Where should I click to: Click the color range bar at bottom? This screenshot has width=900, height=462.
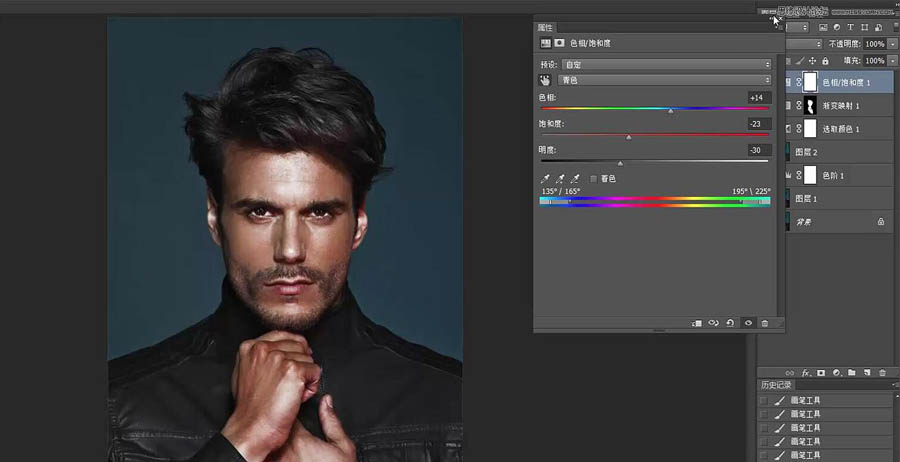(655, 201)
